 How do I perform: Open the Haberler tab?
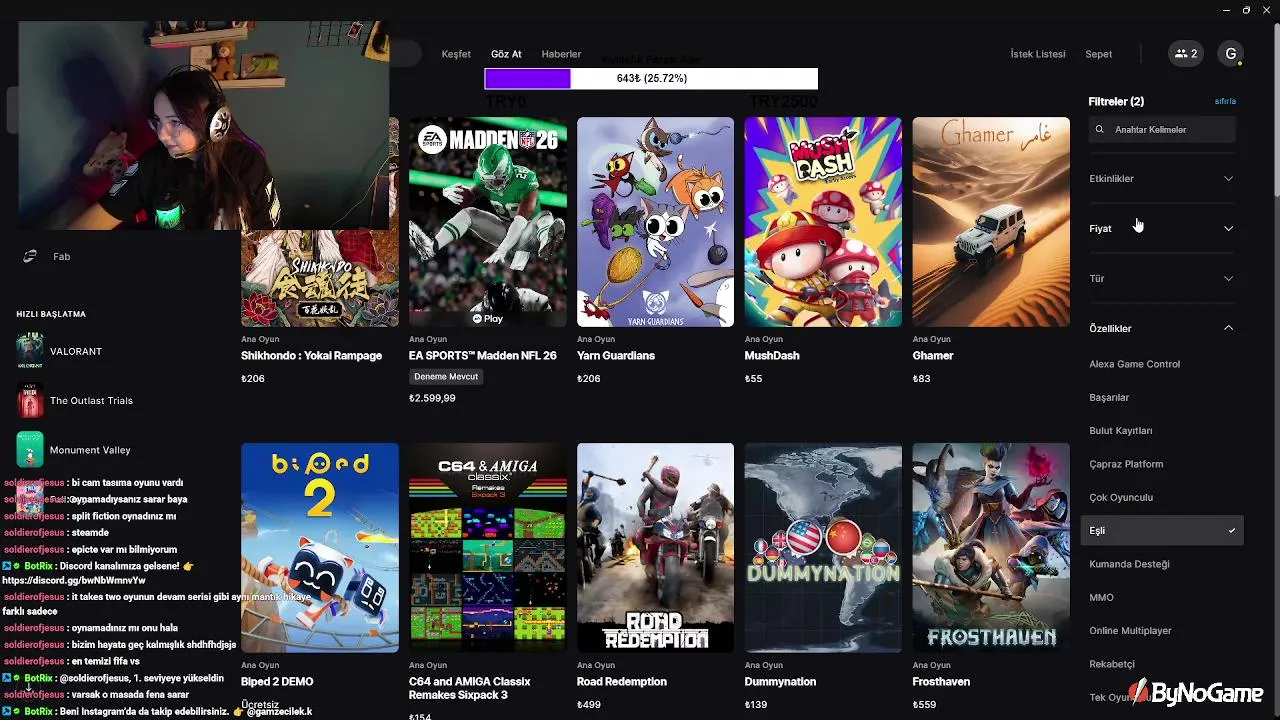click(561, 54)
